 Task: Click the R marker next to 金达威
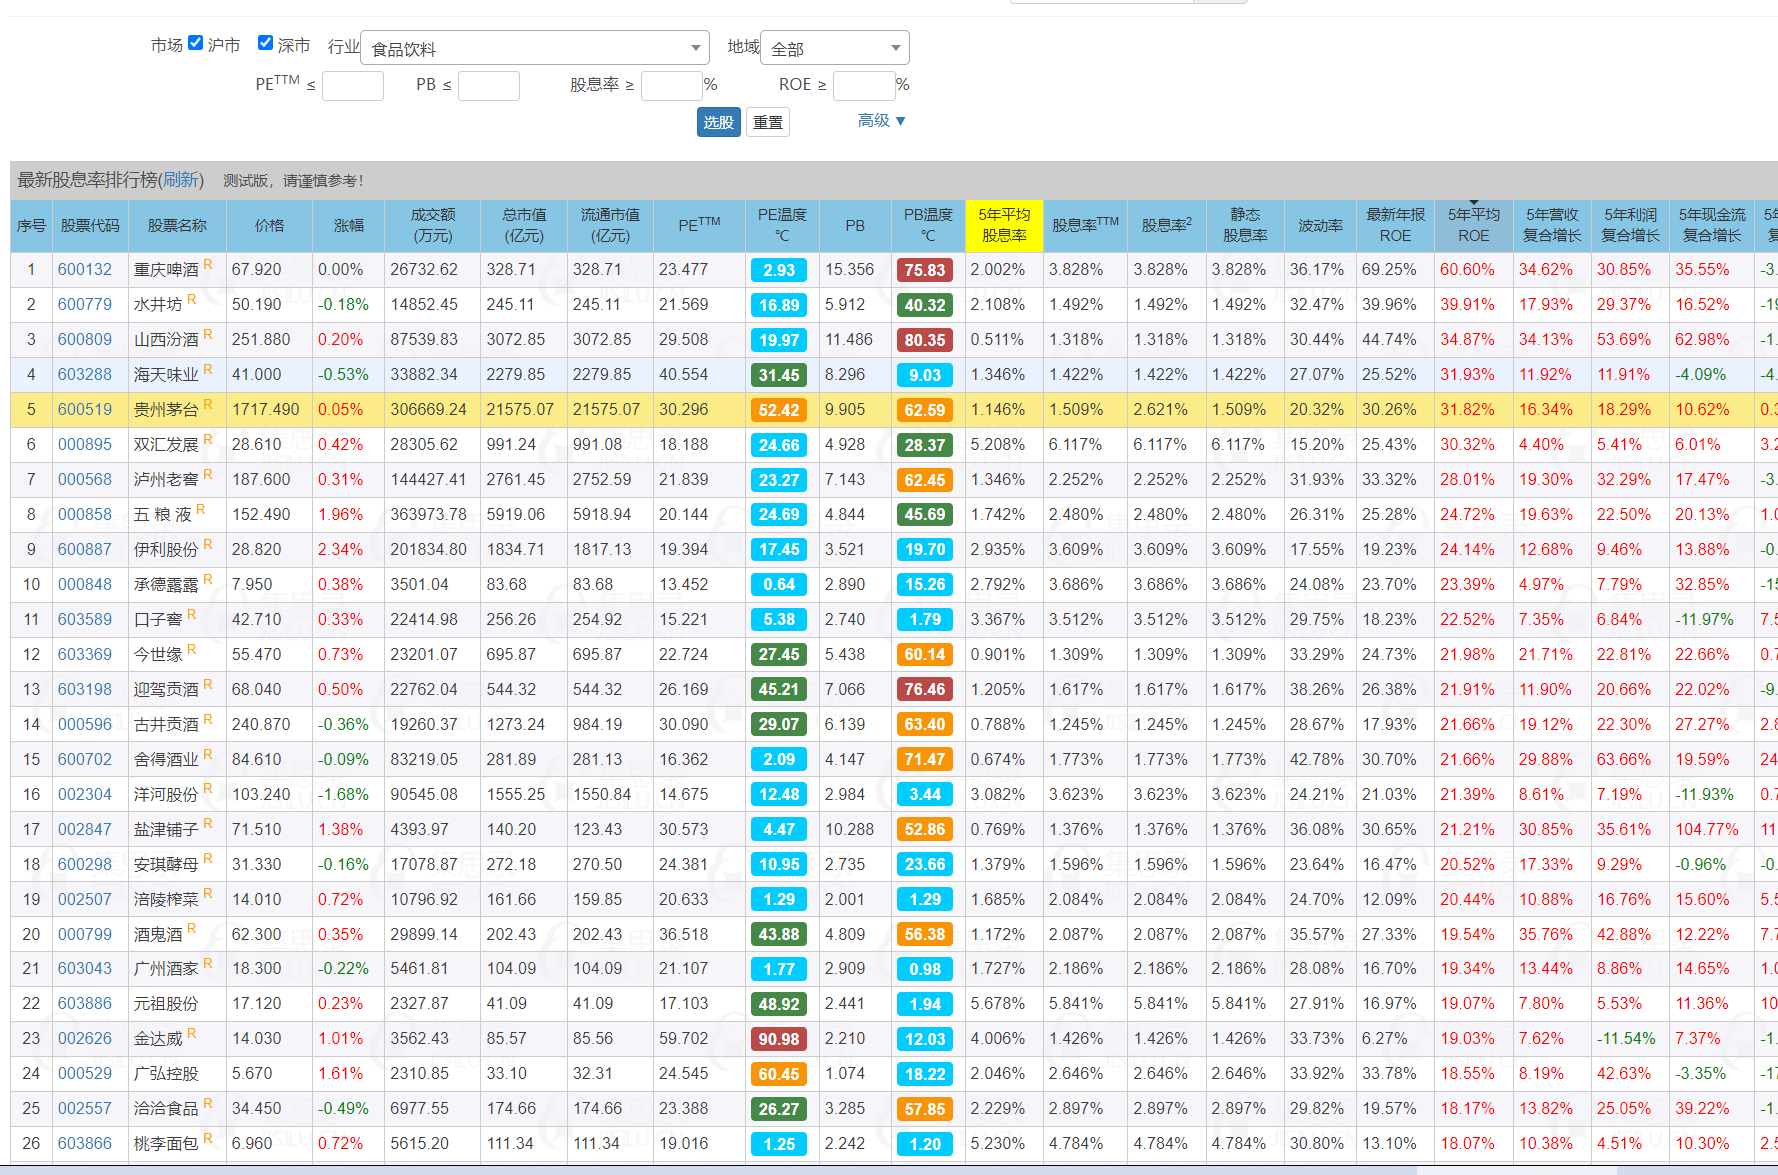pos(191,1033)
